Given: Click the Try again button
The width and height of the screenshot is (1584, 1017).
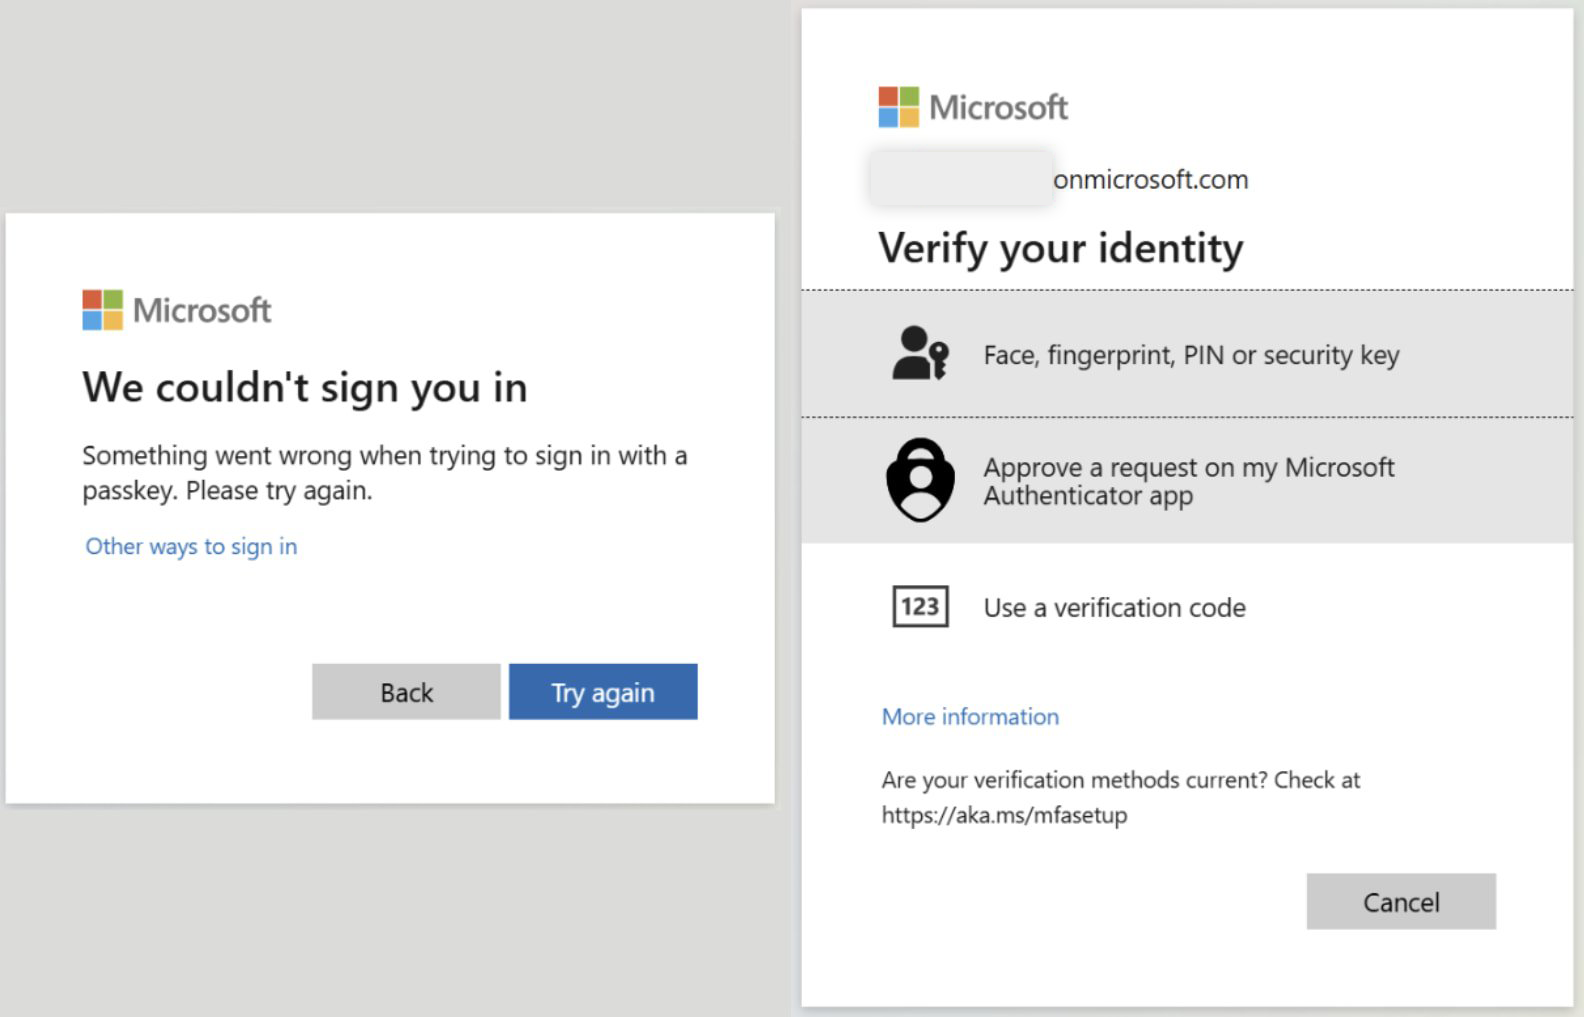Looking at the screenshot, I should click(603, 691).
